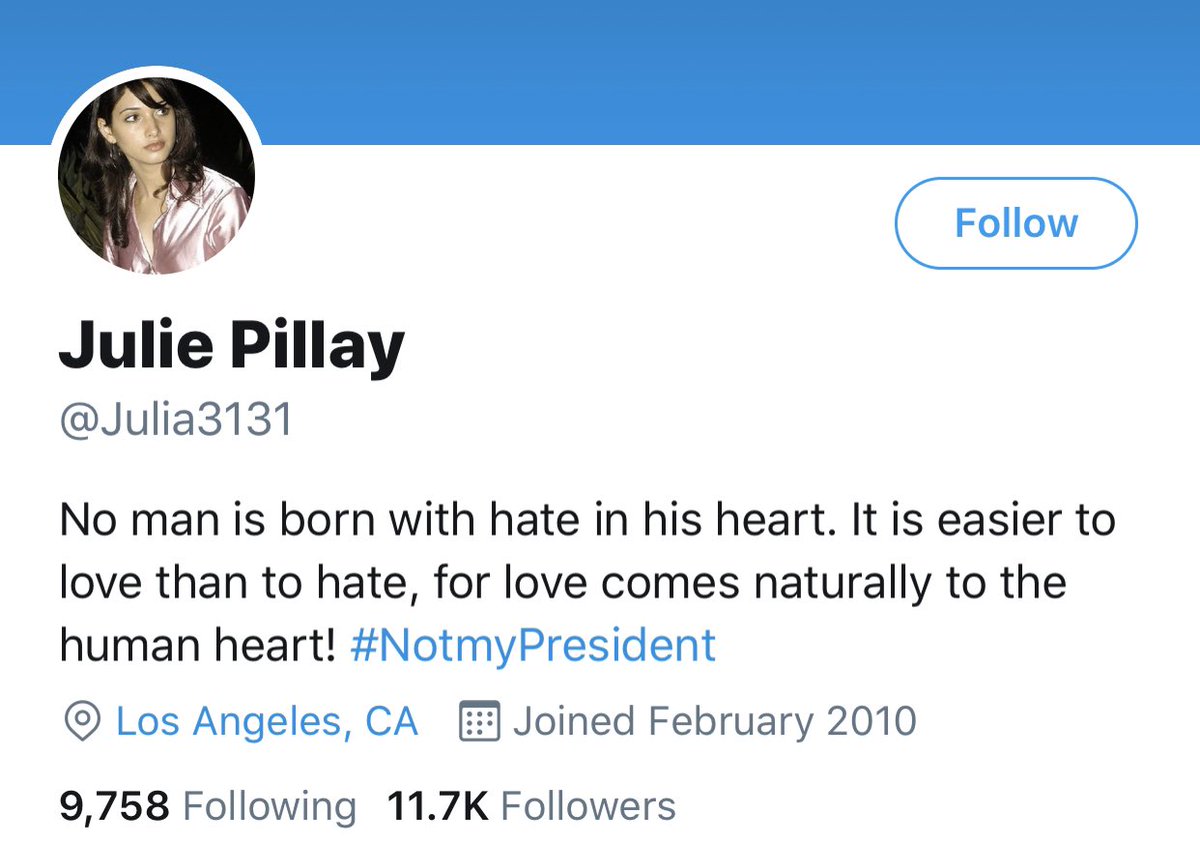Click the calendar icon beside the join date
This screenshot has height=843, width=1200.
click(x=479, y=721)
